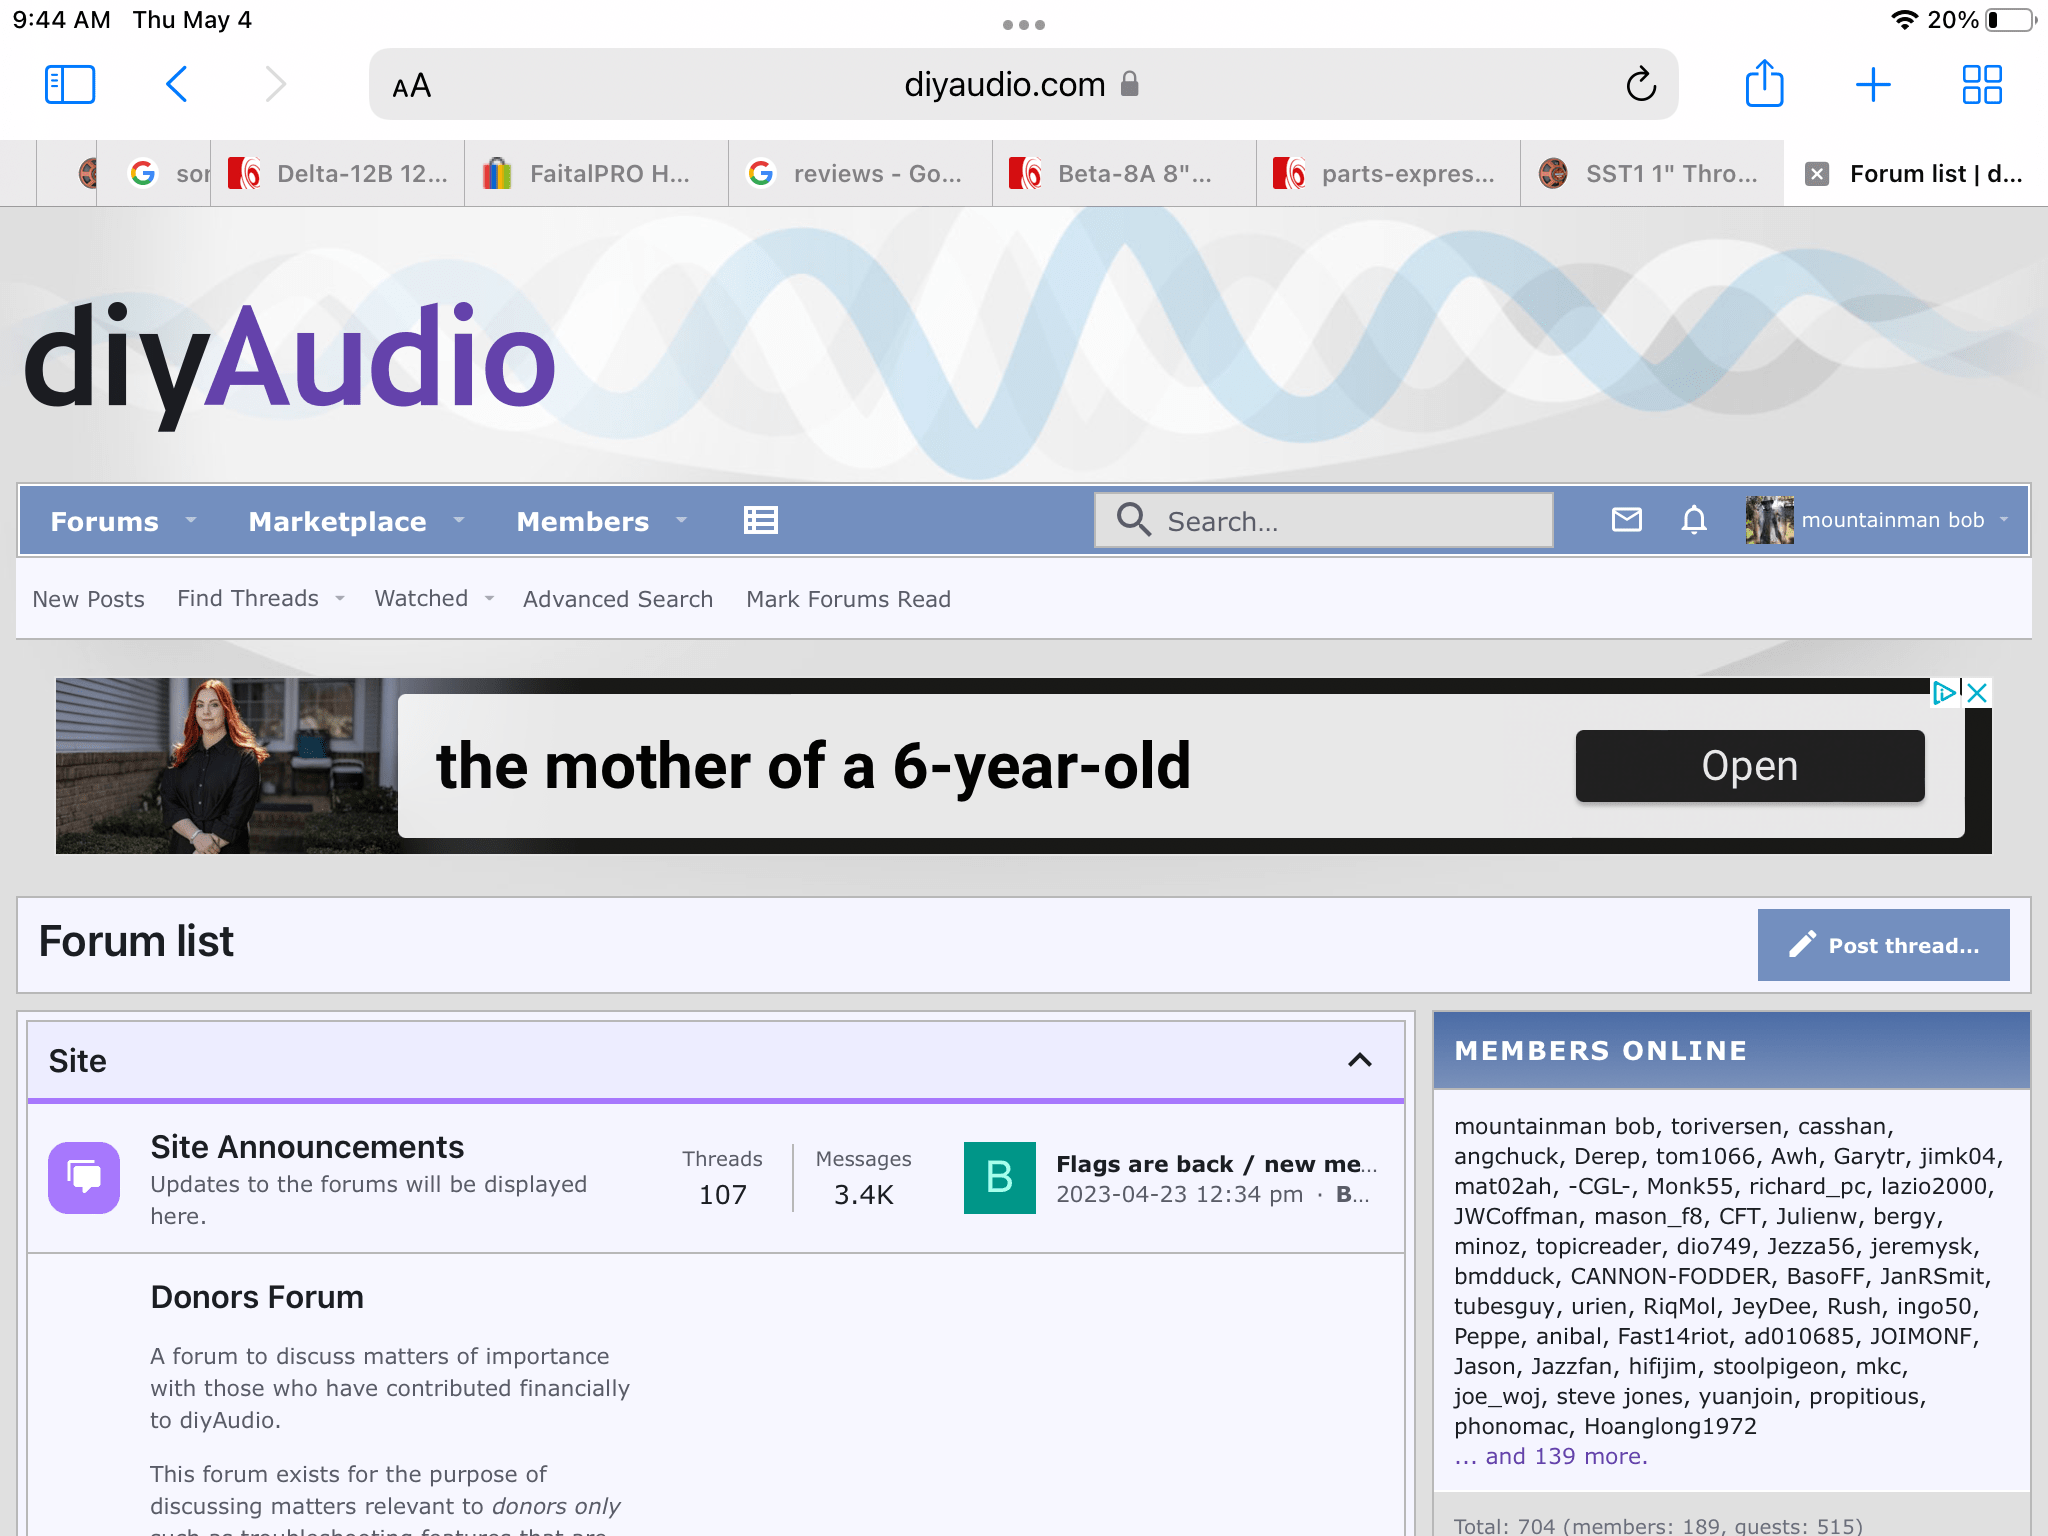The height and width of the screenshot is (1536, 2048).
Task: Switch to the reviews - Go... tab
Action: point(860,174)
